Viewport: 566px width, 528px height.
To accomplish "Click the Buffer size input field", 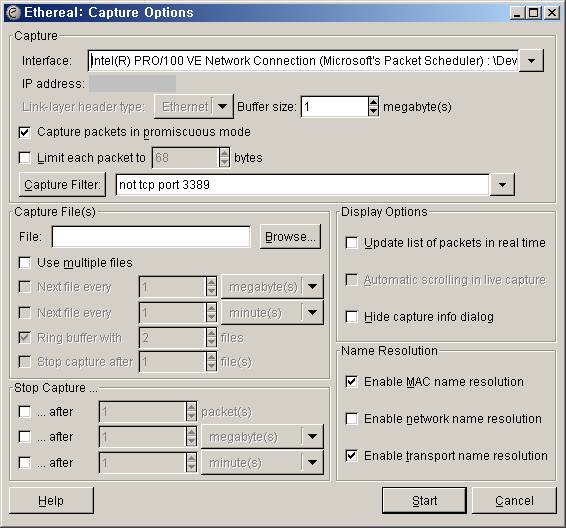I will [x=335, y=106].
